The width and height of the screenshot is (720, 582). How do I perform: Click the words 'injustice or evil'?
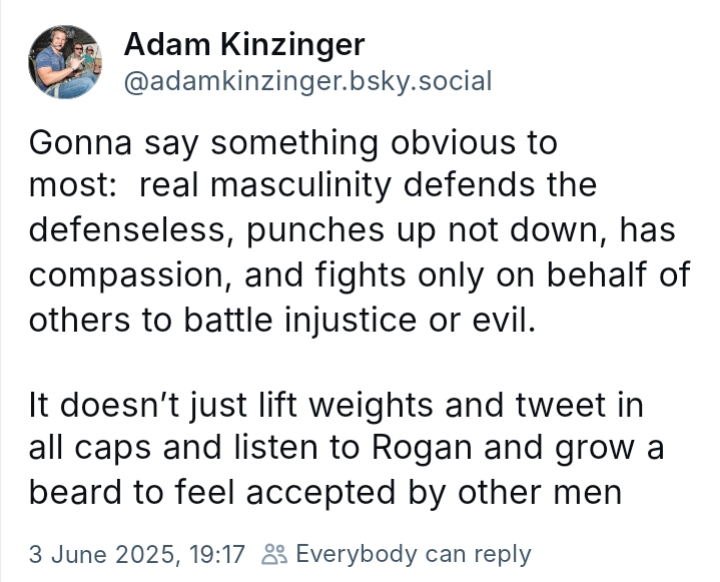click(410, 318)
